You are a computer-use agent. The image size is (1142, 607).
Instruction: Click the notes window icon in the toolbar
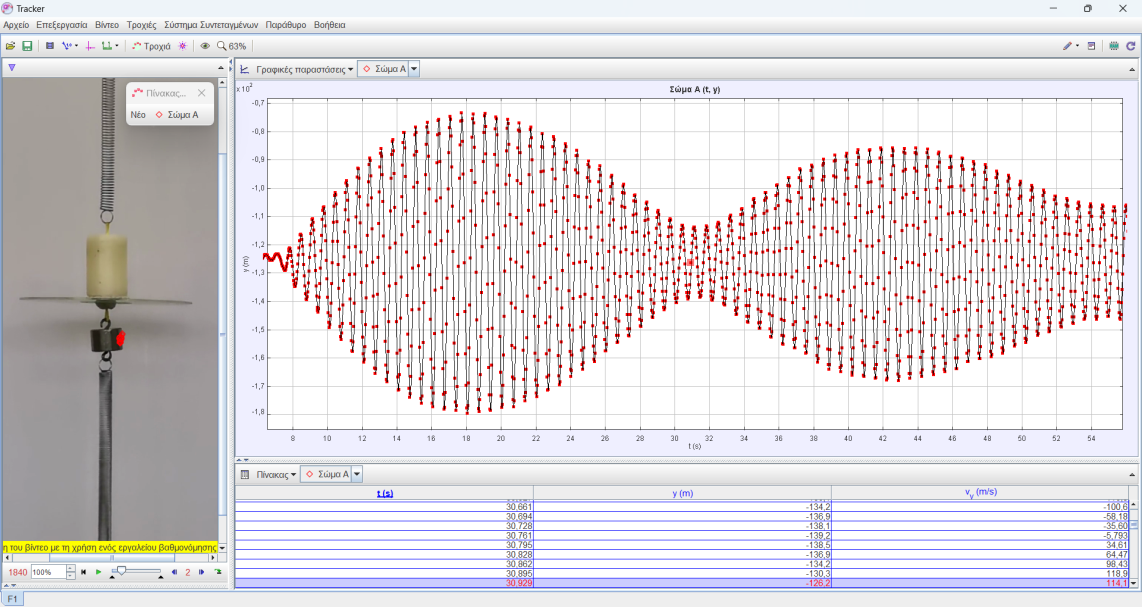(1091, 46)
